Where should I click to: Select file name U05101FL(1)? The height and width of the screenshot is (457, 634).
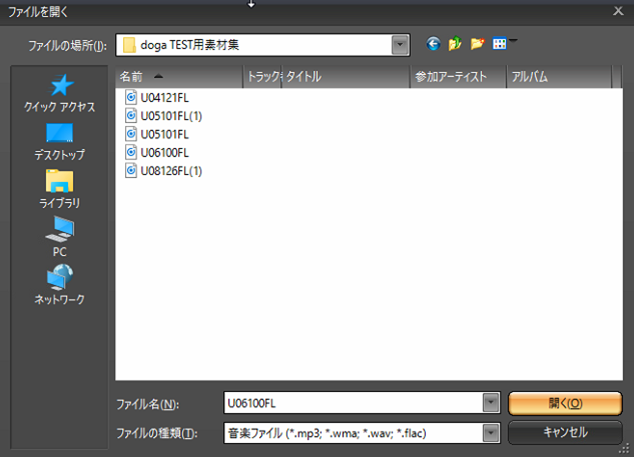click(171, 116)
